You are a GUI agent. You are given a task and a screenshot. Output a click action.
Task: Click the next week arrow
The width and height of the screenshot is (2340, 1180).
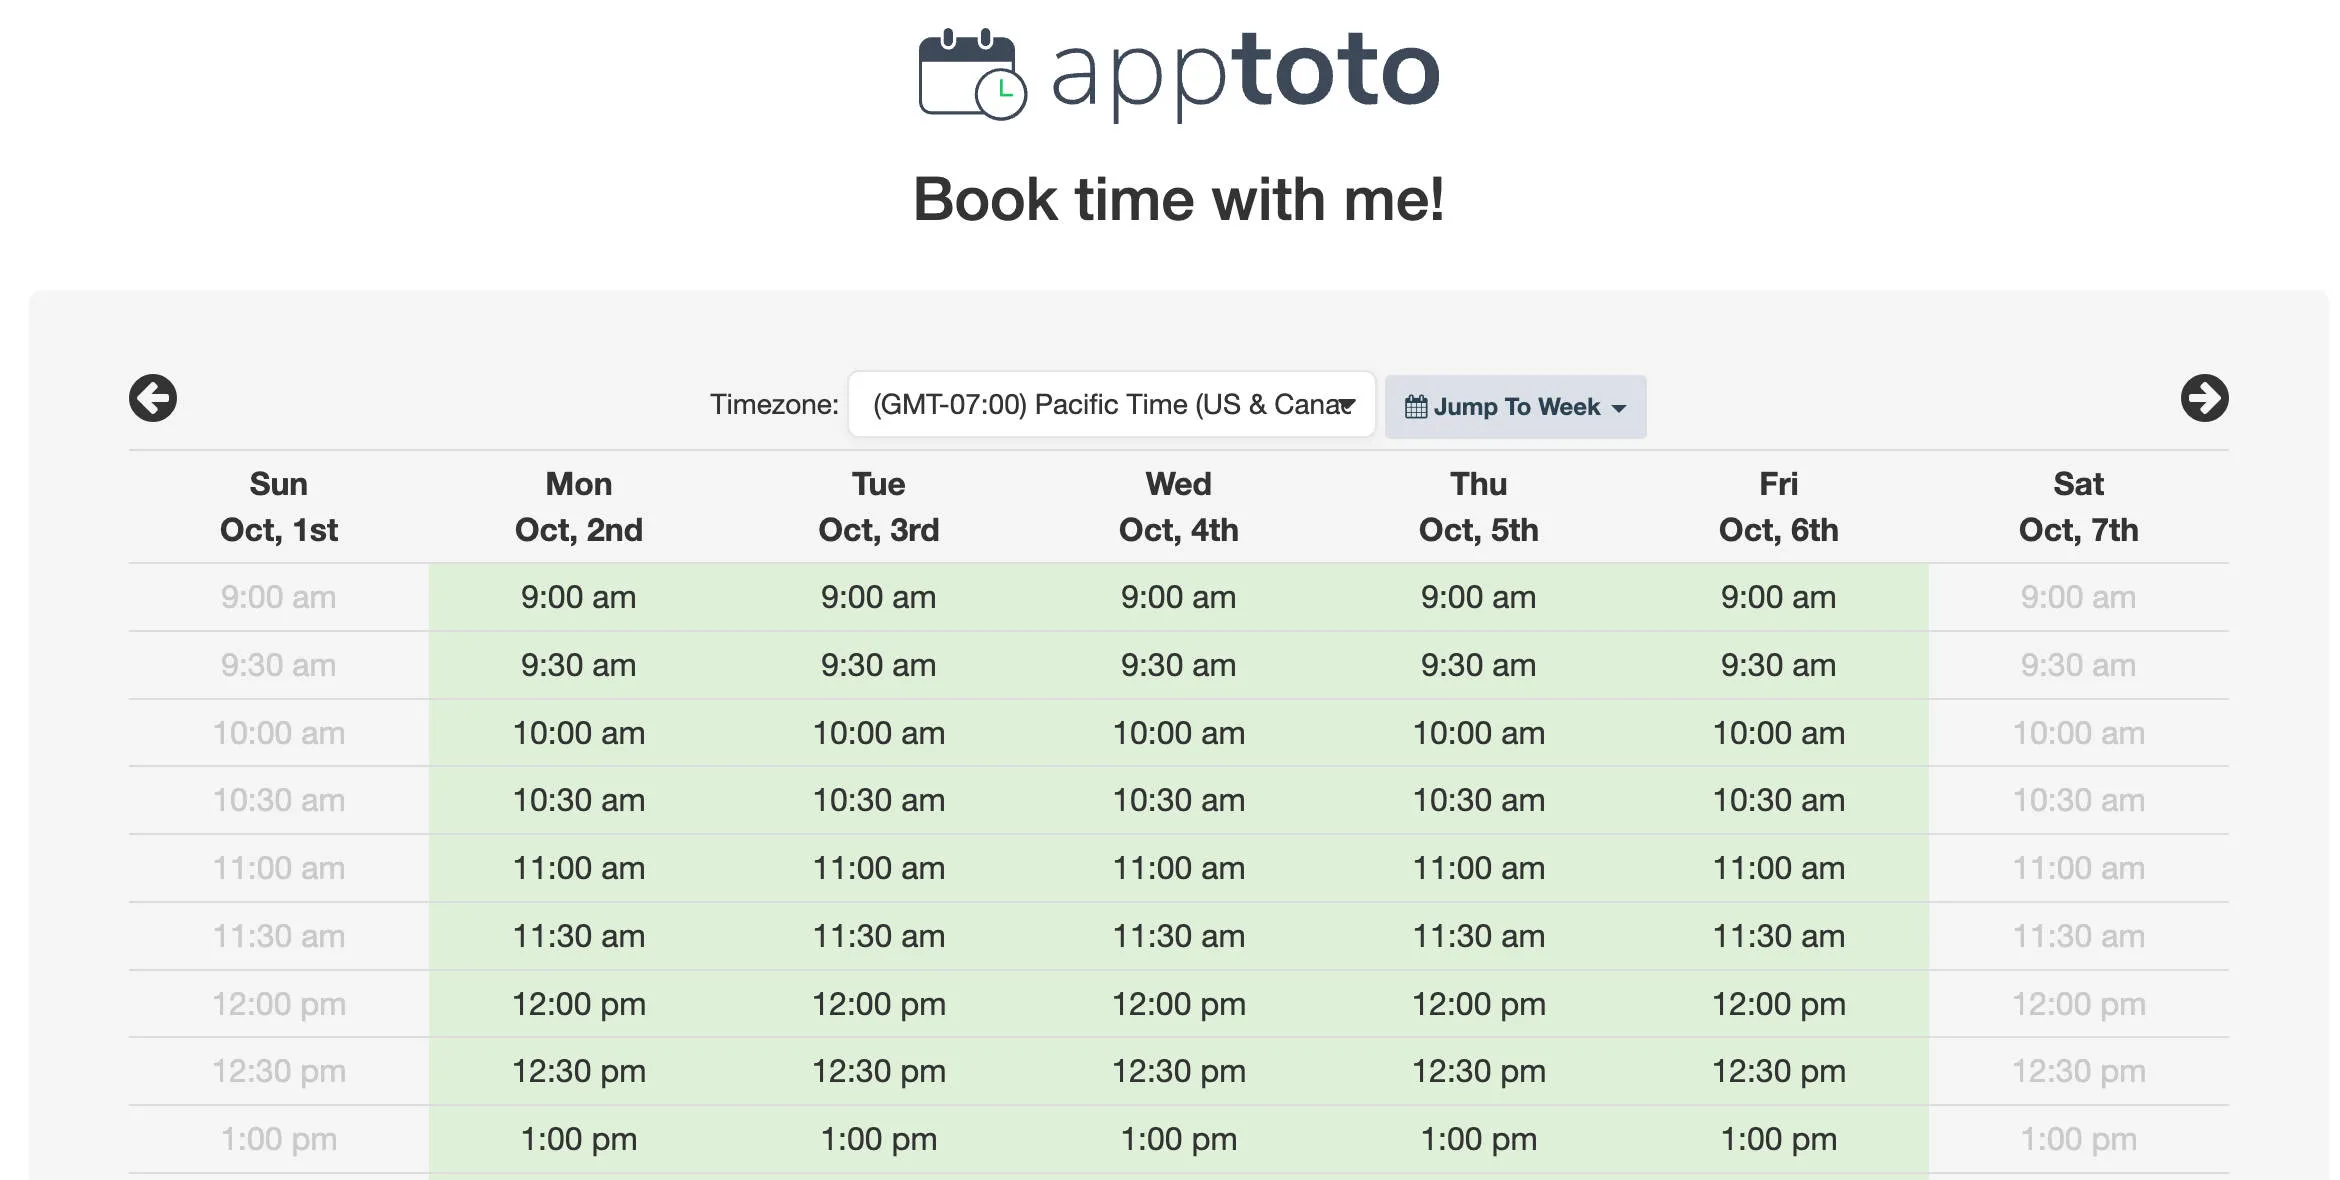[x=2204, y=398]
